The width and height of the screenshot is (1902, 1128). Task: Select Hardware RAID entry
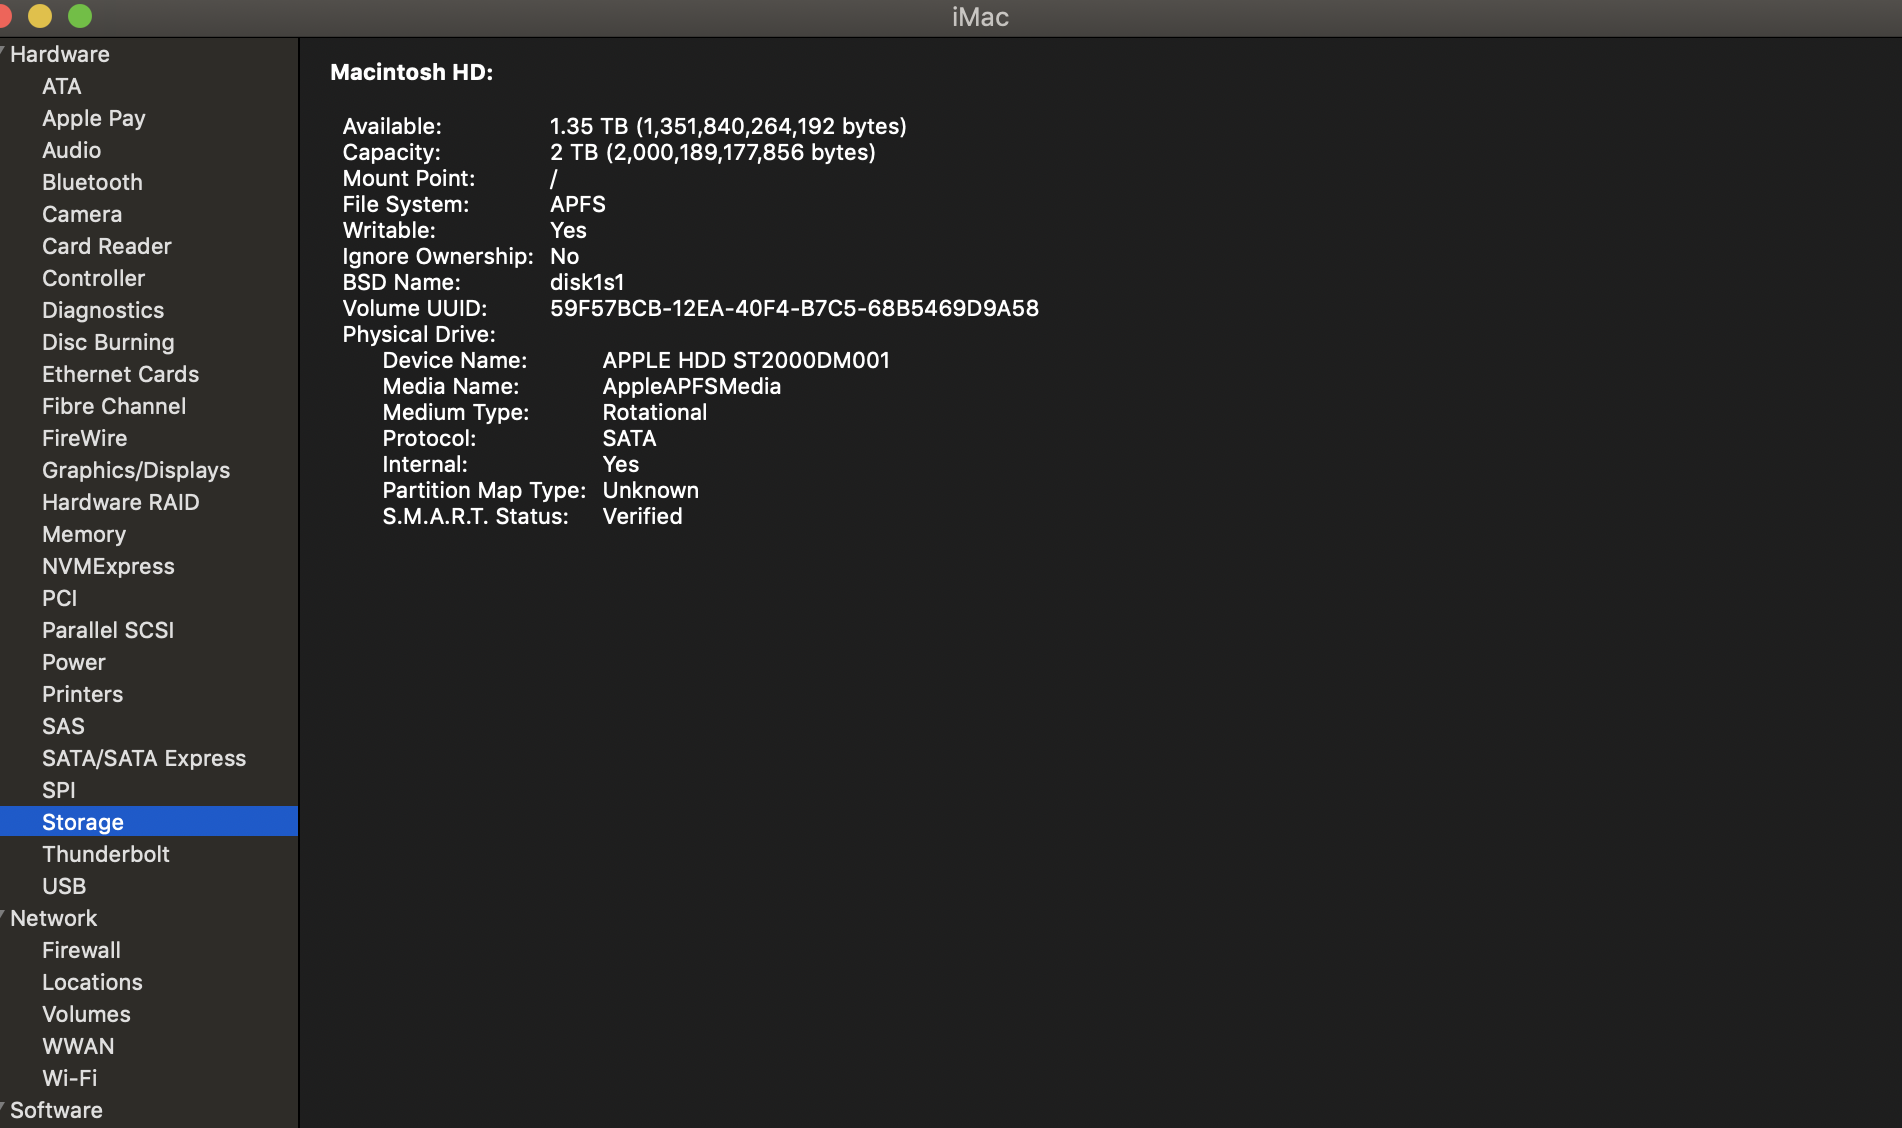click(120, 502)
